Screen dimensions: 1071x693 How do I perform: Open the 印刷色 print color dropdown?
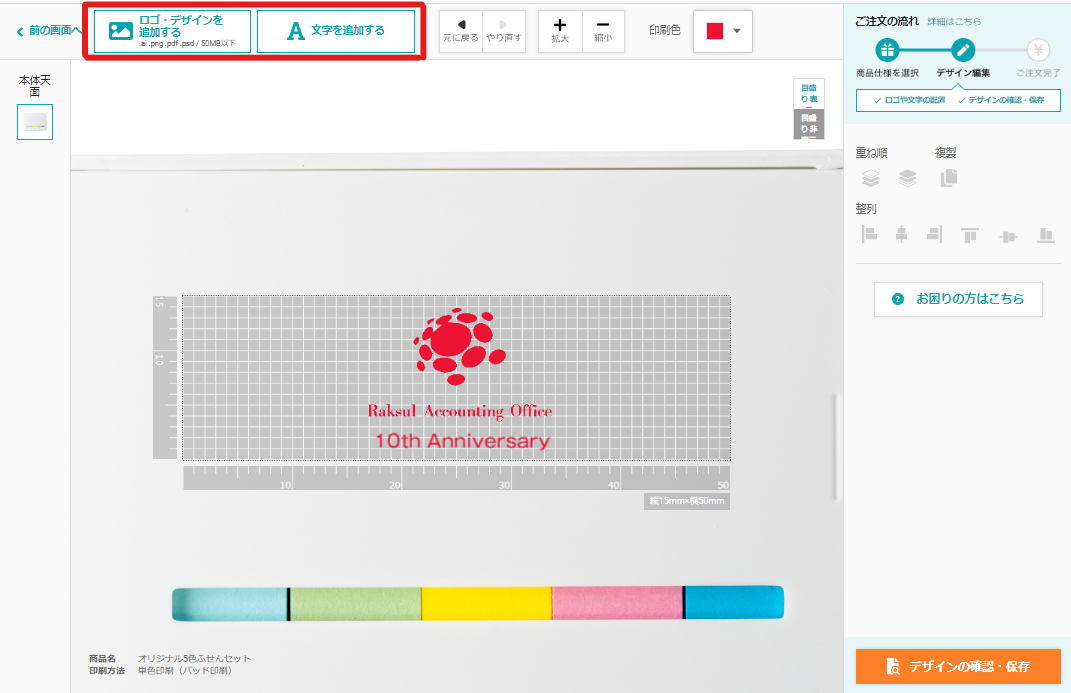point(723,31)
